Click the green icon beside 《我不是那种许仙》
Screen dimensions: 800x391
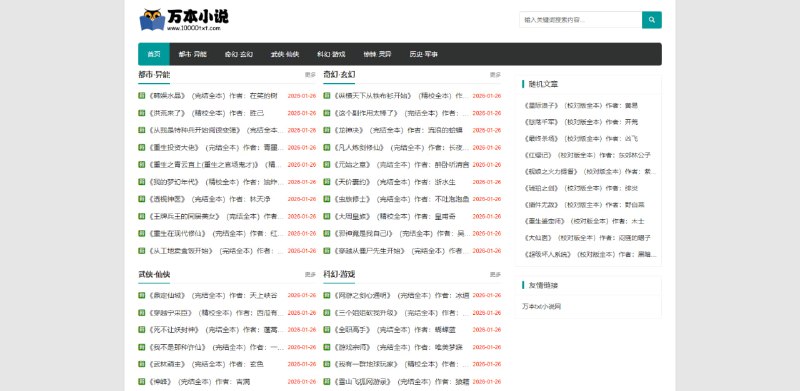141,347
